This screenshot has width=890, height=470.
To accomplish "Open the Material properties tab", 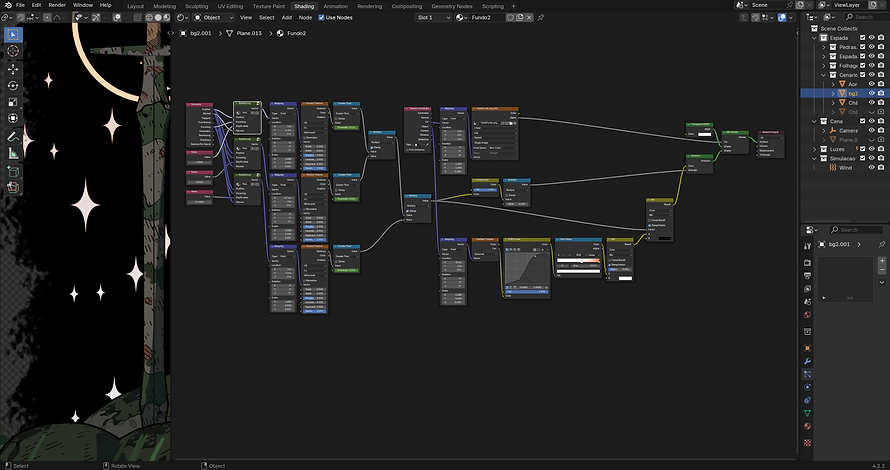I will click(x=807, y=426).
